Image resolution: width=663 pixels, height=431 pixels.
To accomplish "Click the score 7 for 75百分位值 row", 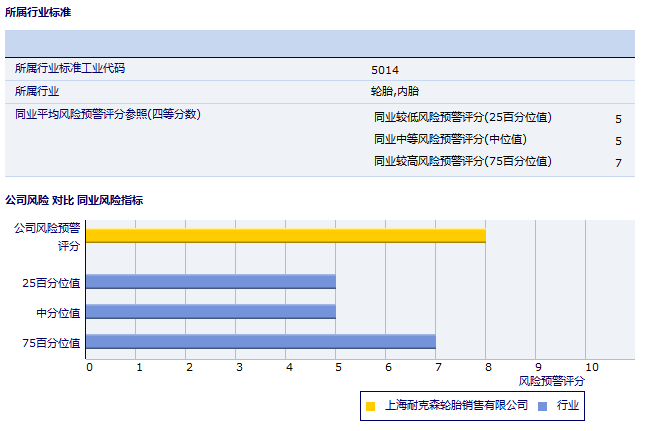I will coord(619,163).
